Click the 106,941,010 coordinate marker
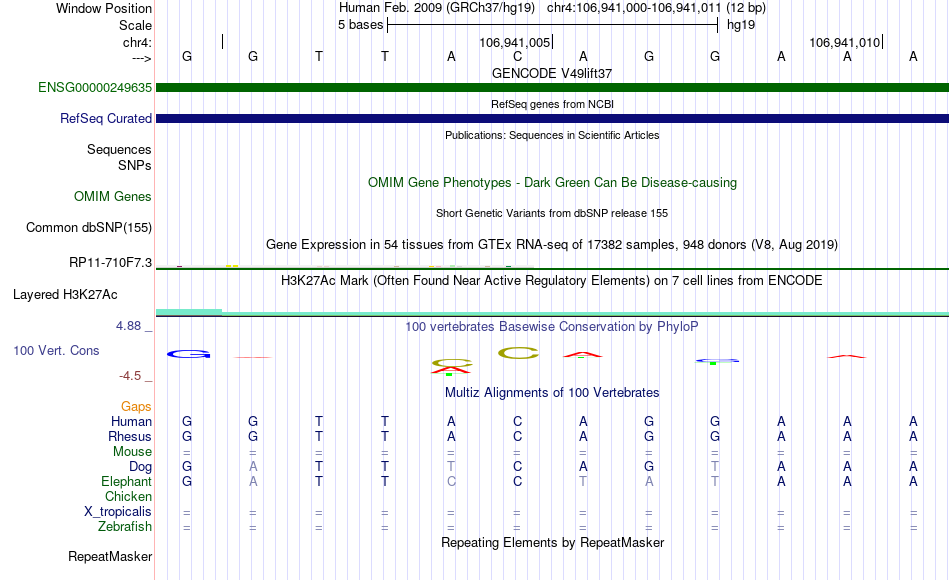Screen dimensions: 950x580 [845, 42]
